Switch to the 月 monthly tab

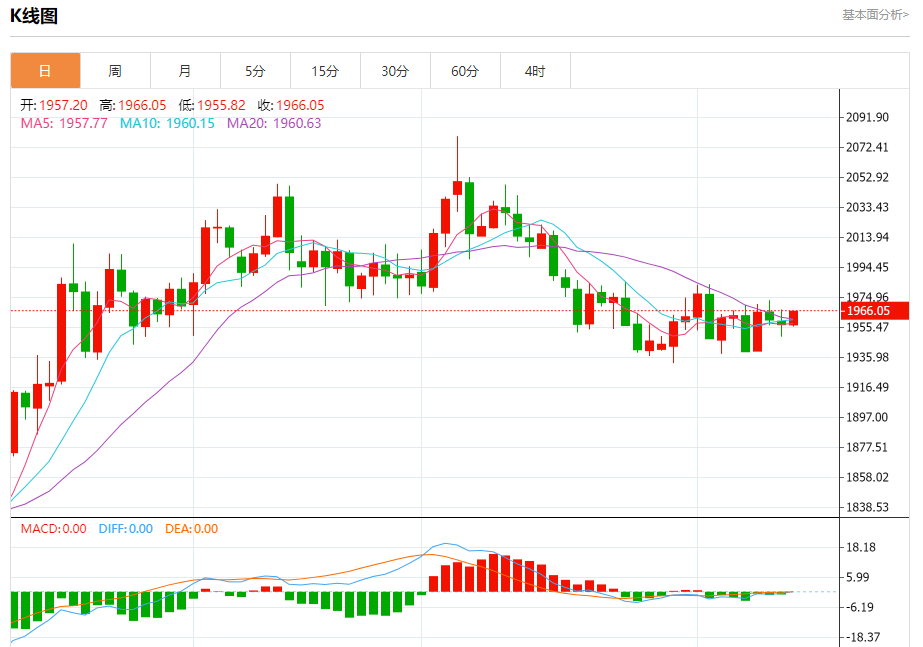[185, 71]
